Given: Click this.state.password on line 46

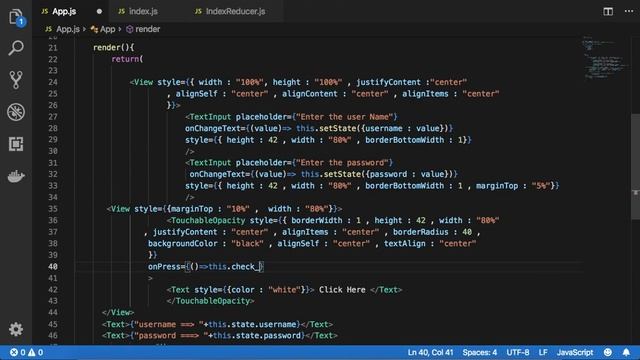Looking at the screenshot, I should (257, 336).
